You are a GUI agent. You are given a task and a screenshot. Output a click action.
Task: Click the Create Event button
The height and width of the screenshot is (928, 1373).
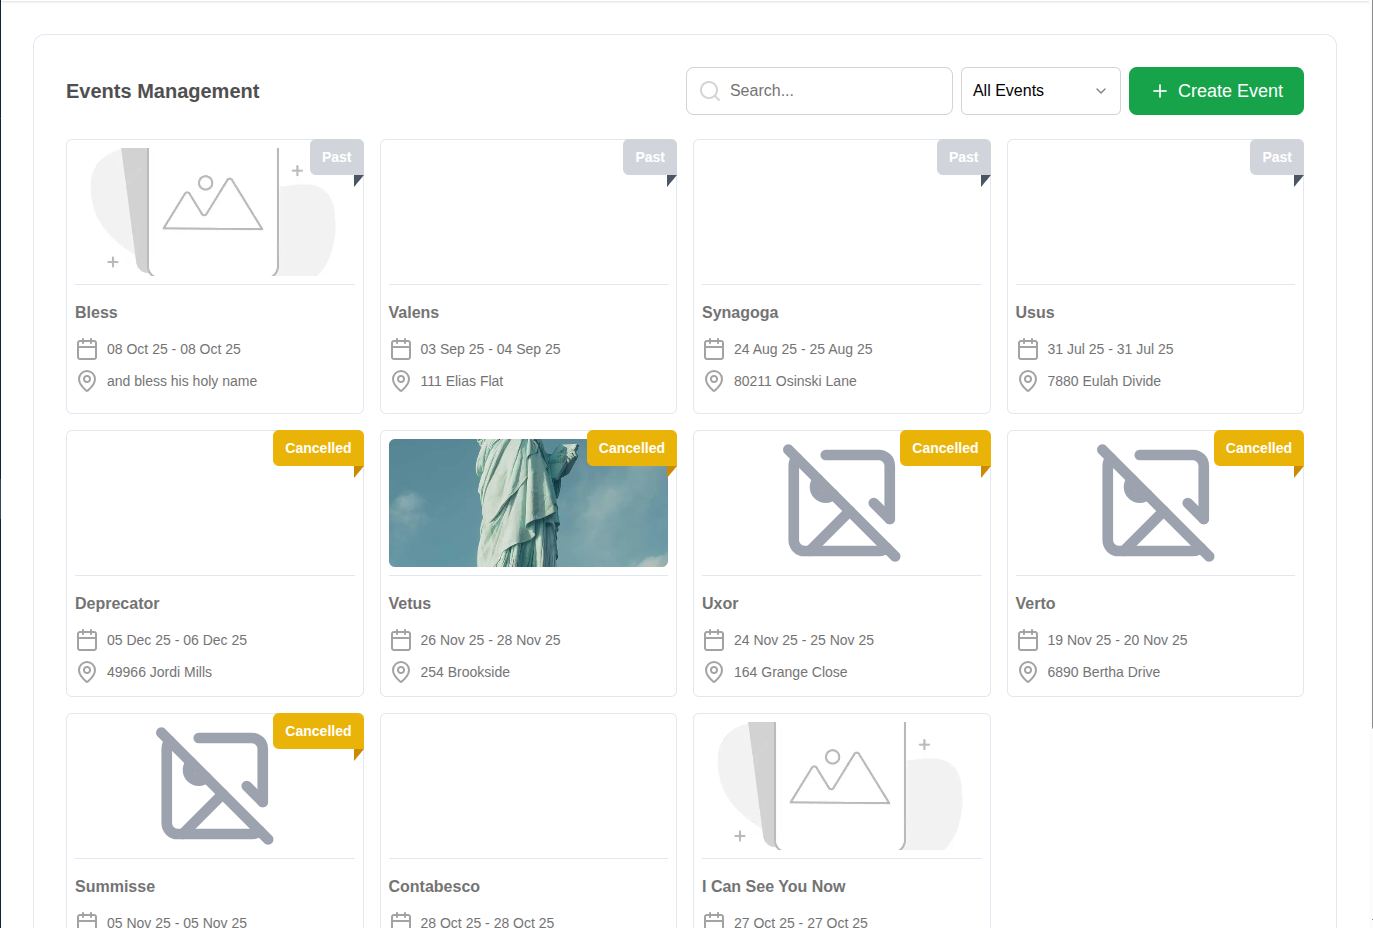[x=1216, y=91]
